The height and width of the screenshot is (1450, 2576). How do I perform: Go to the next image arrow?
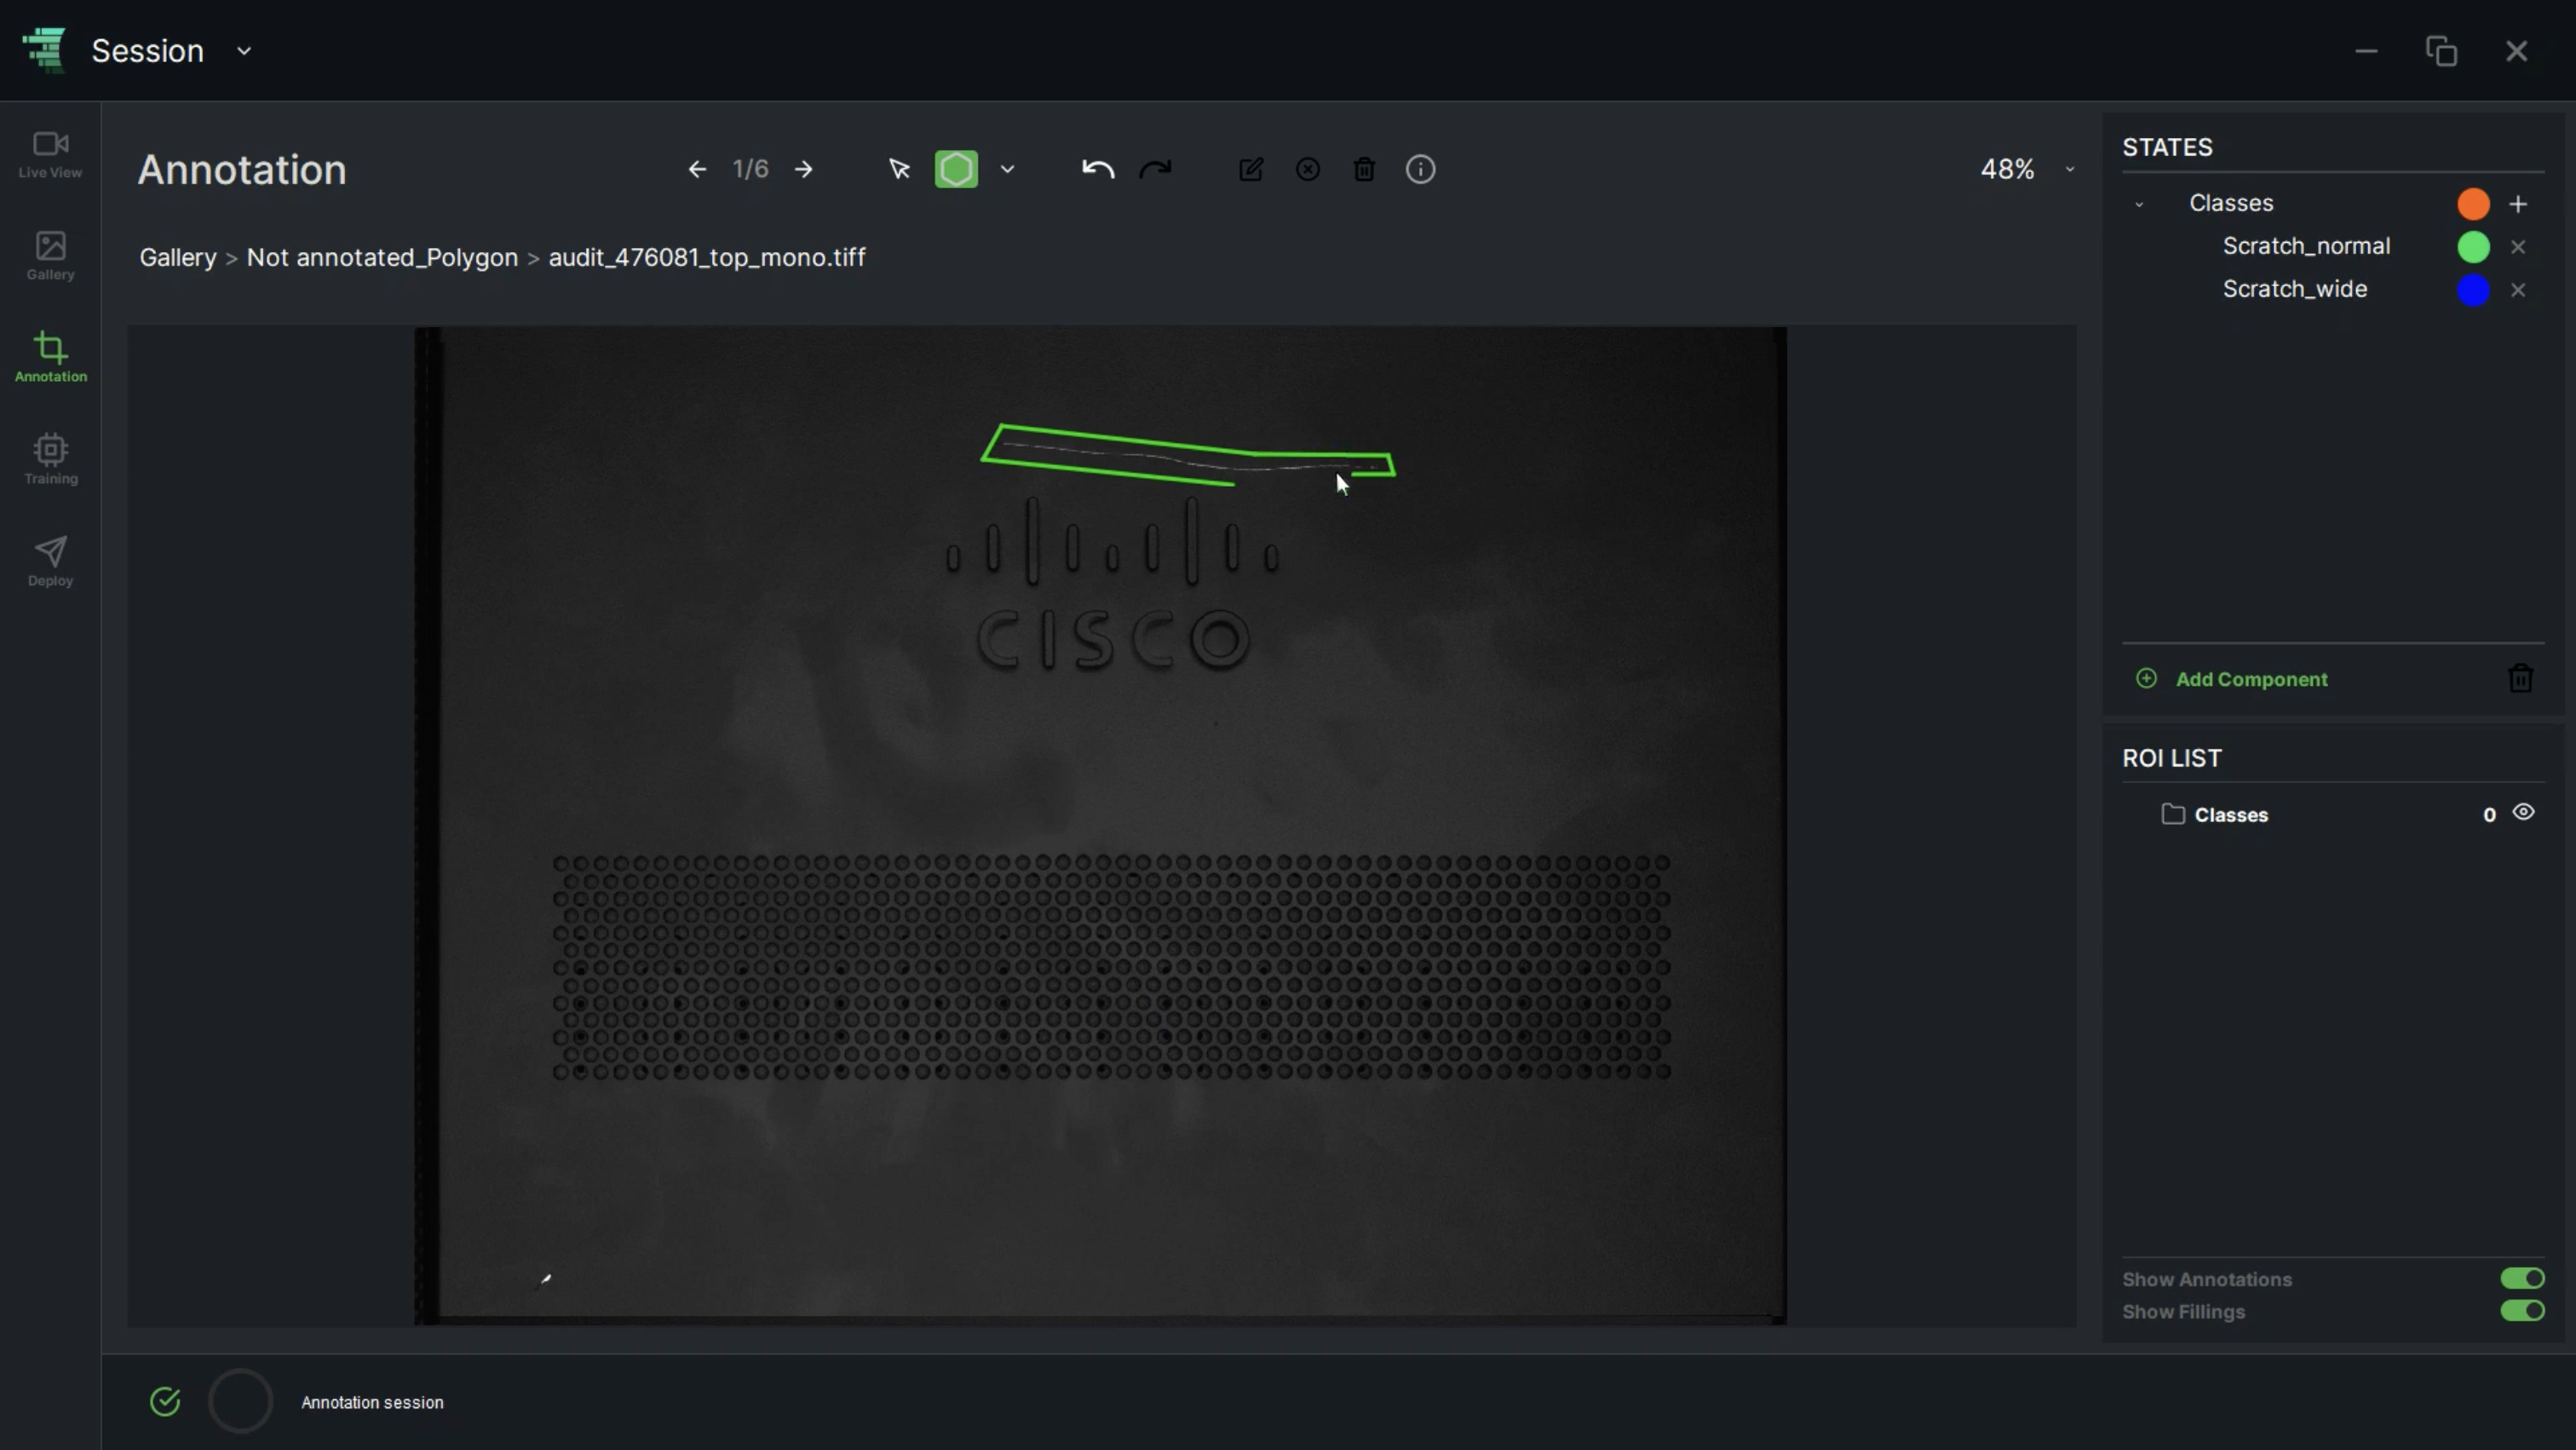coord(804,170)
